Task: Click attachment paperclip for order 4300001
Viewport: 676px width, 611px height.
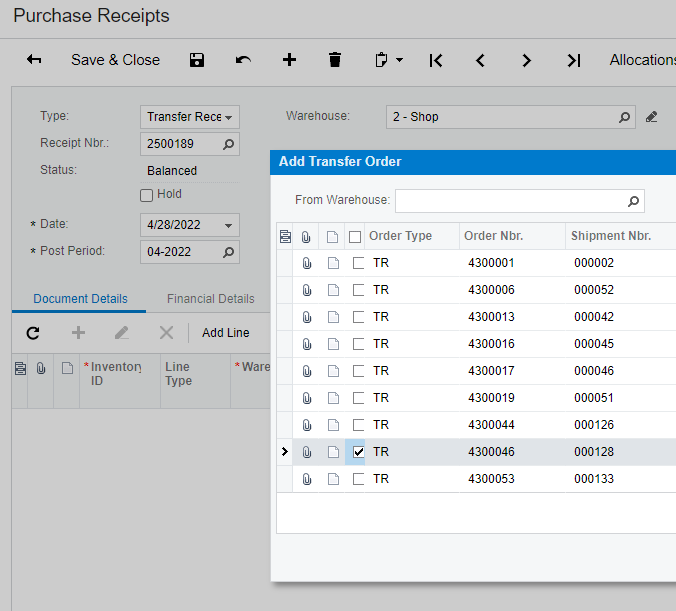Action: pyautogui.click(x=307, y=263)
